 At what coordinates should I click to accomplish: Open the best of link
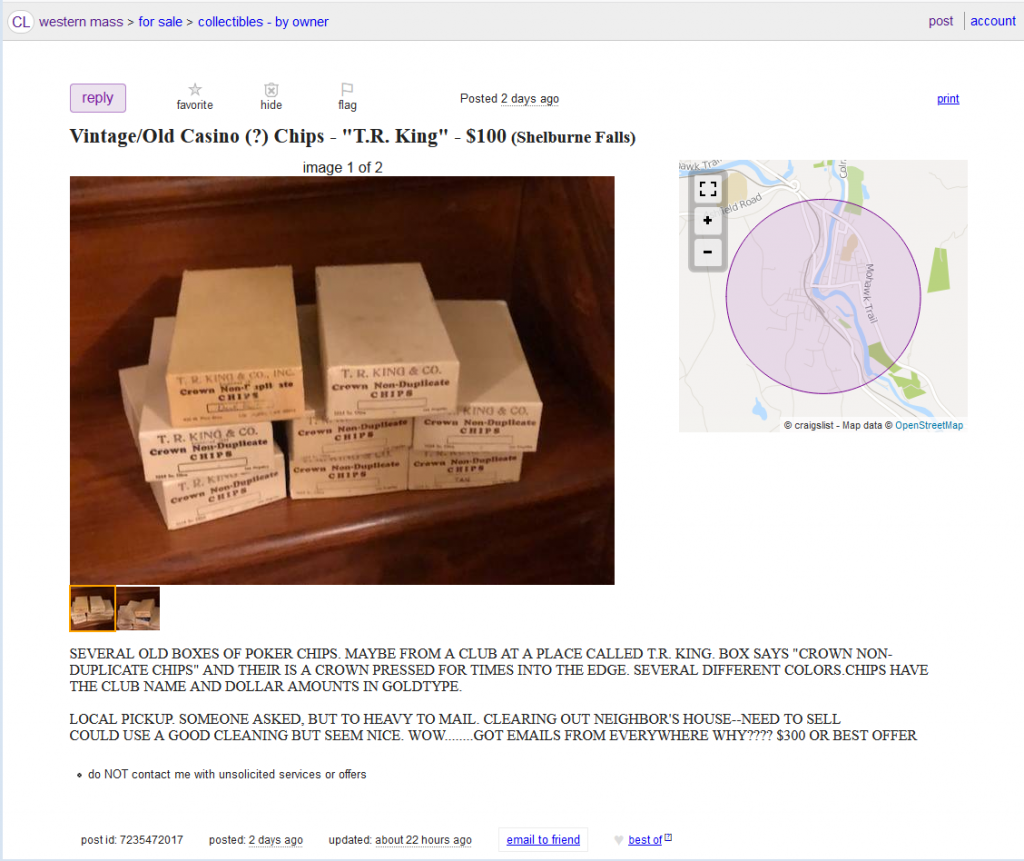[645, 840]
